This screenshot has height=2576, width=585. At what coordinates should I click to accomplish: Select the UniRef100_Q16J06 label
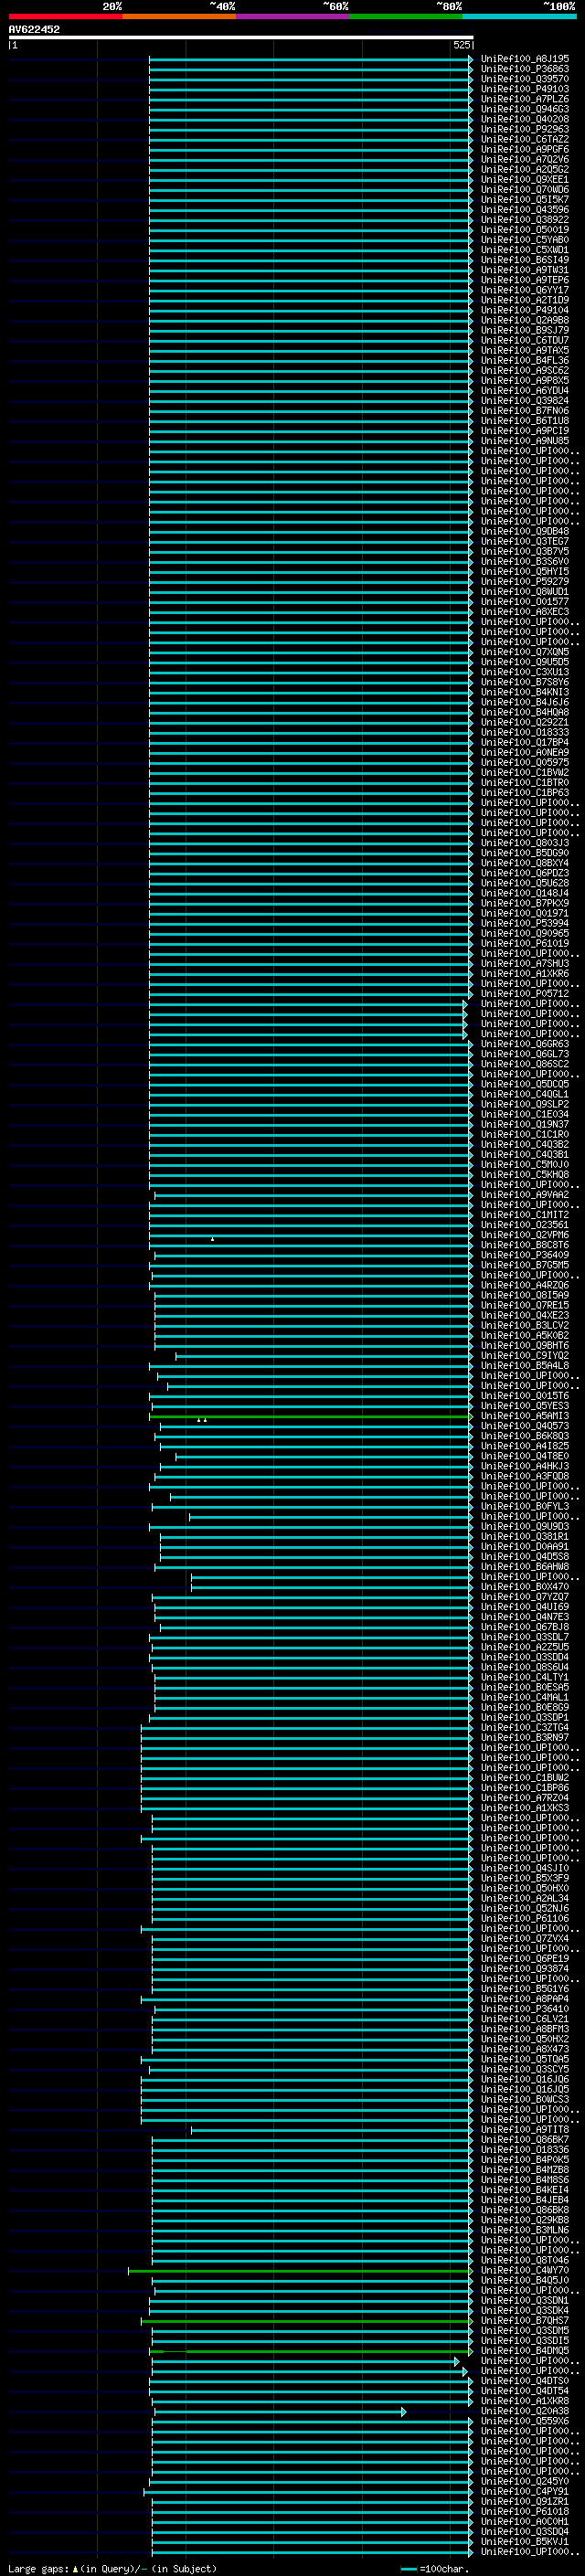(525, 2080)
